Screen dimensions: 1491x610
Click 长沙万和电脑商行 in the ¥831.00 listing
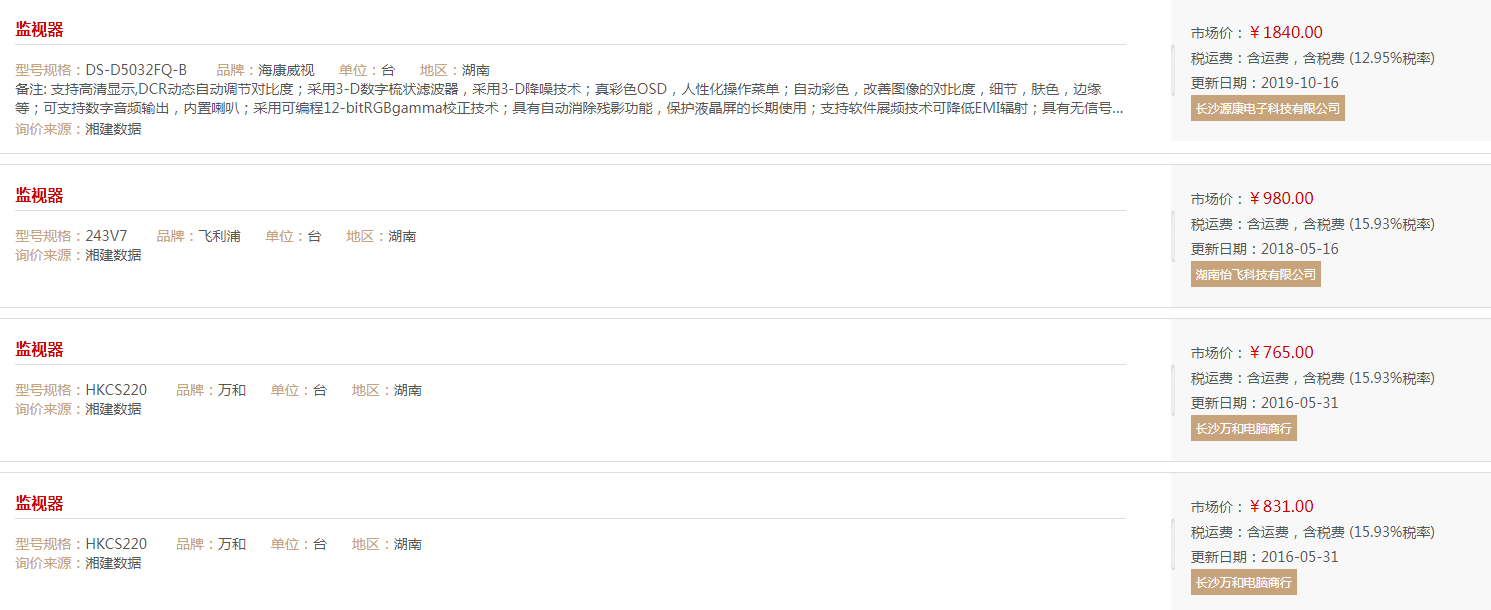pyautogui.click(x=1244, y=582)
